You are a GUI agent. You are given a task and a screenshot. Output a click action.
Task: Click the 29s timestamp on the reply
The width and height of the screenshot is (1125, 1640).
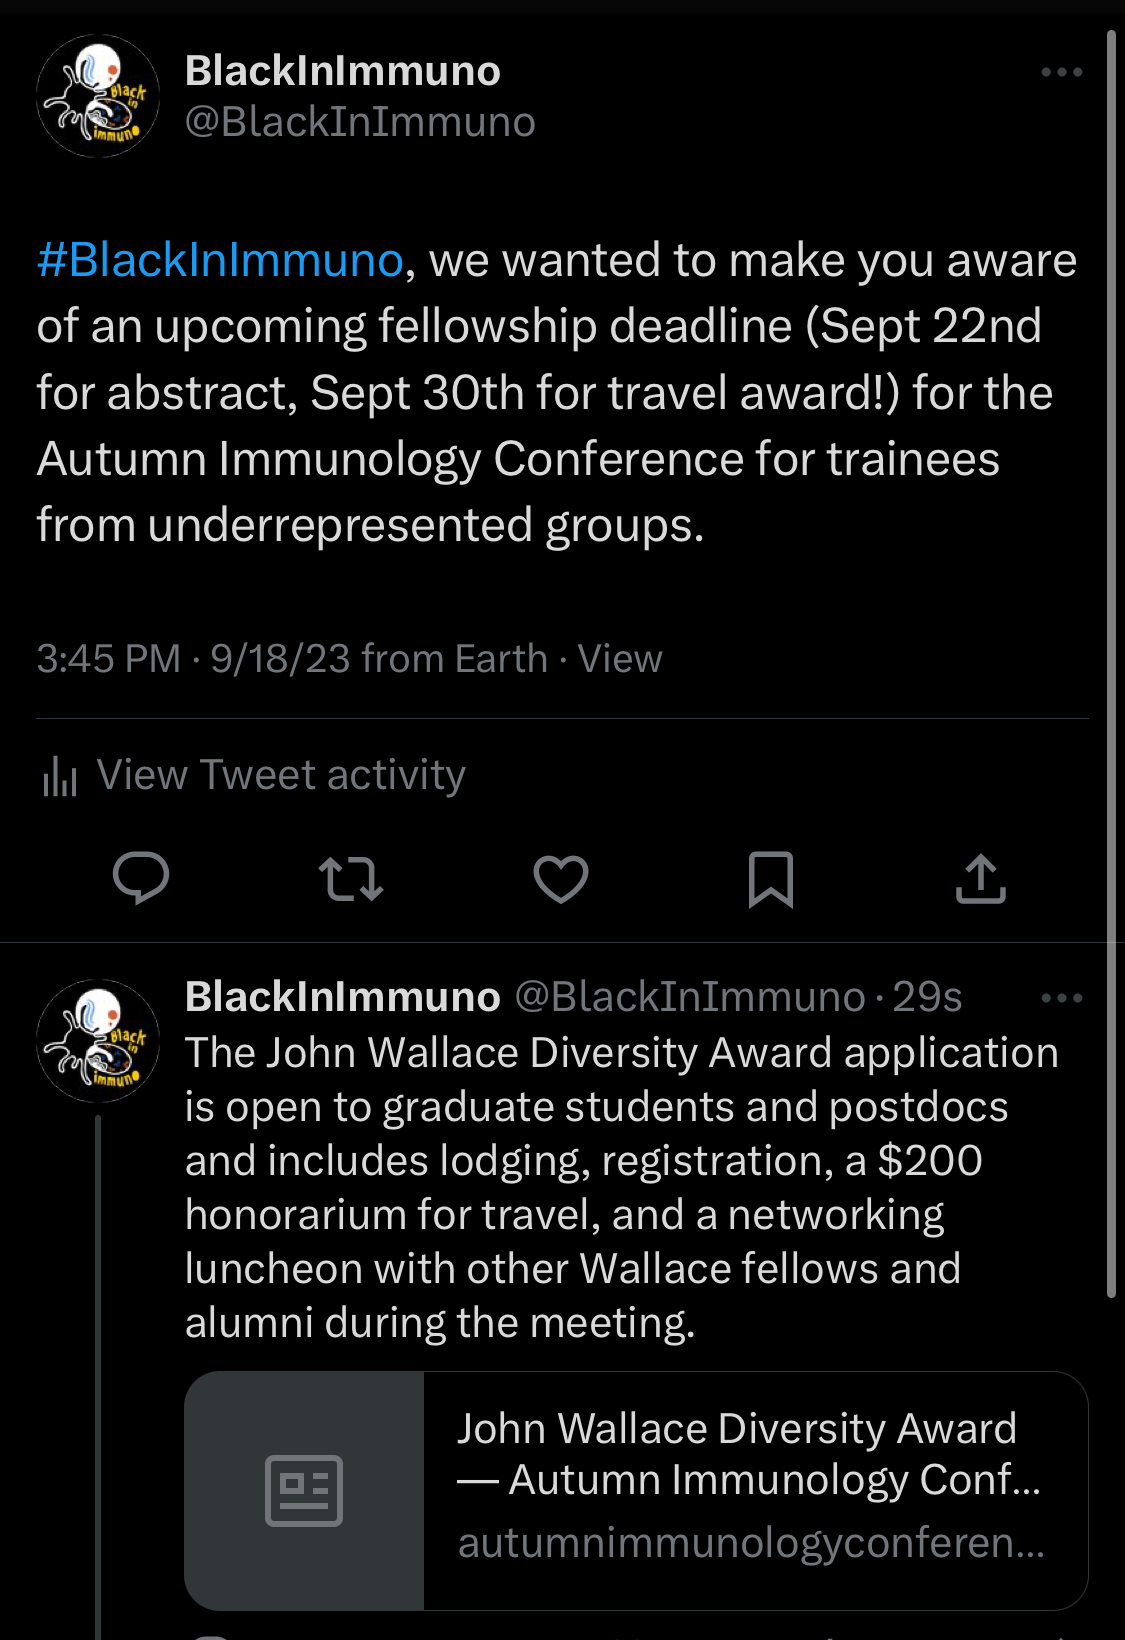pos(927,997)
